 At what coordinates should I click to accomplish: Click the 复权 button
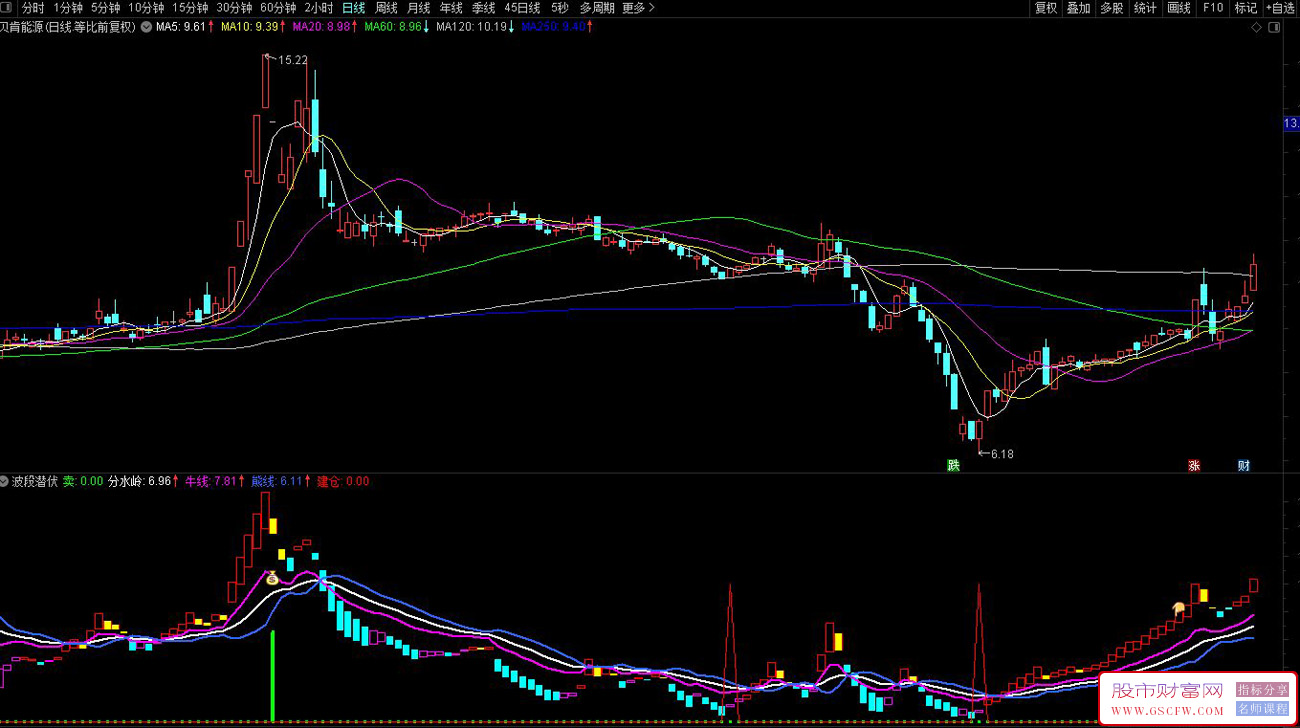1046,8
